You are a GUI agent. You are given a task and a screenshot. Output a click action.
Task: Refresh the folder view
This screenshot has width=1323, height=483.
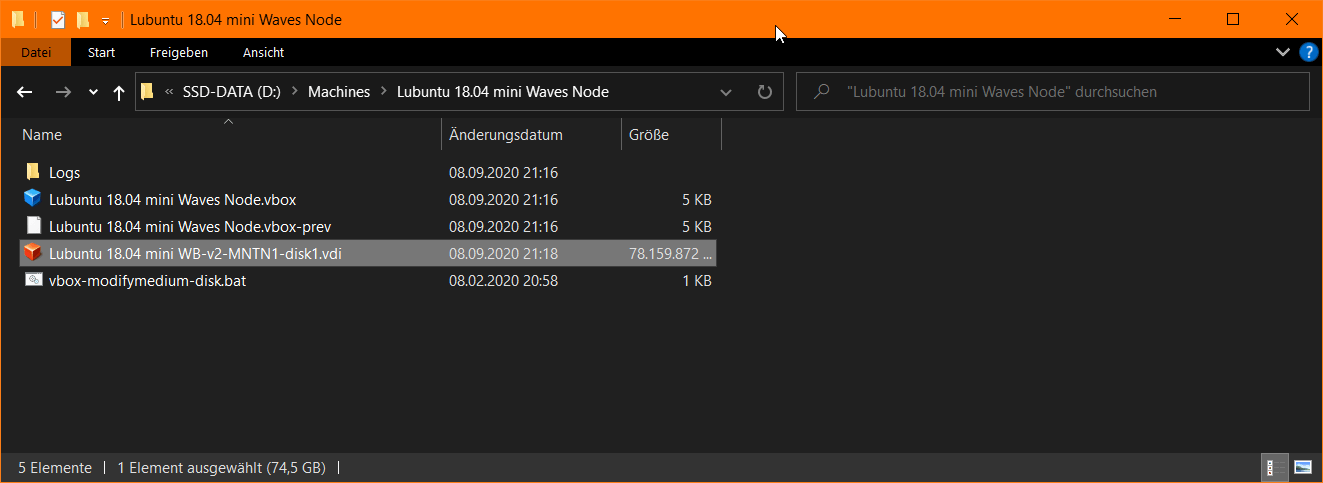(x=765, y=92)
